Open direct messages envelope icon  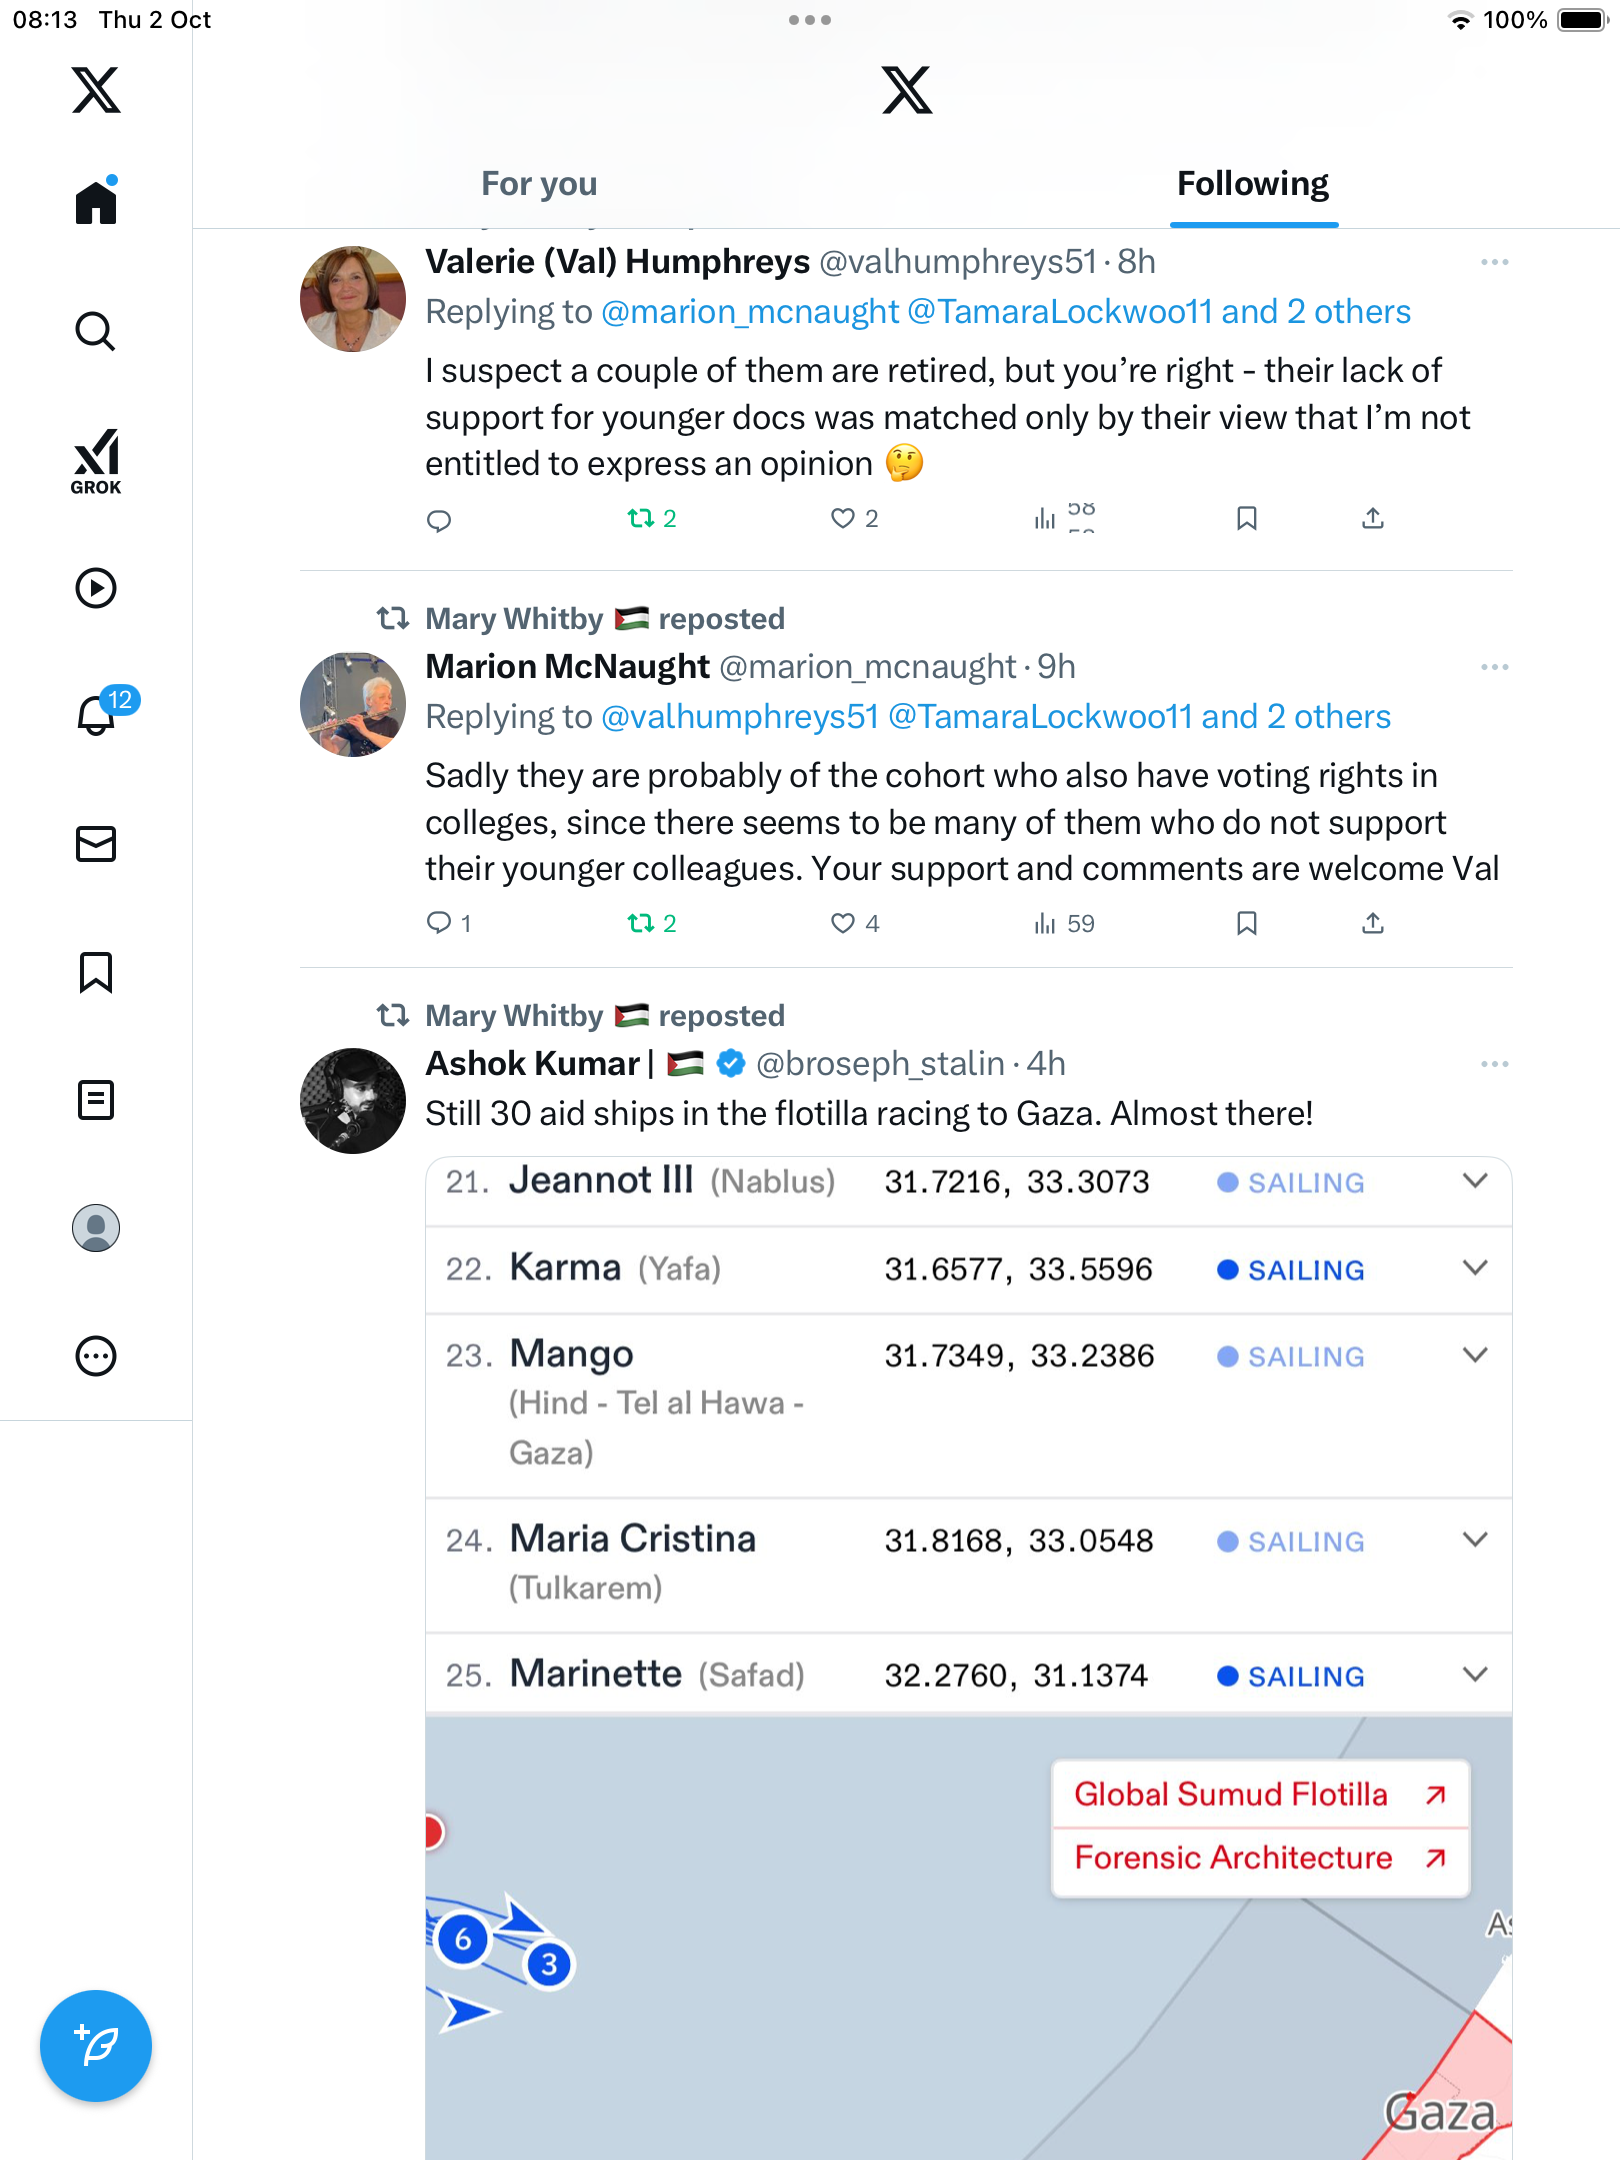(96, 844)
